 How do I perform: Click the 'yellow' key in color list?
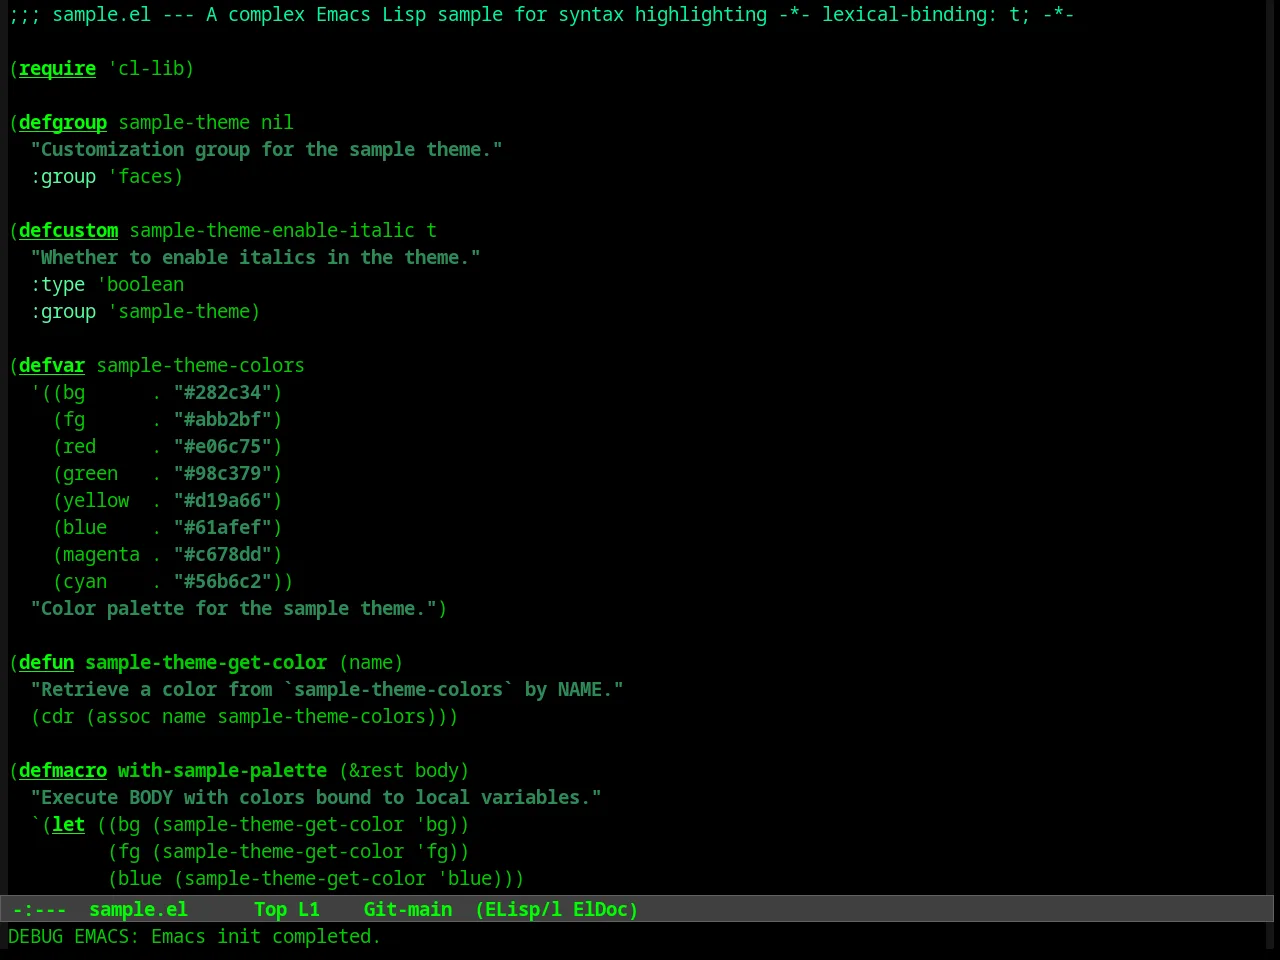96,500
